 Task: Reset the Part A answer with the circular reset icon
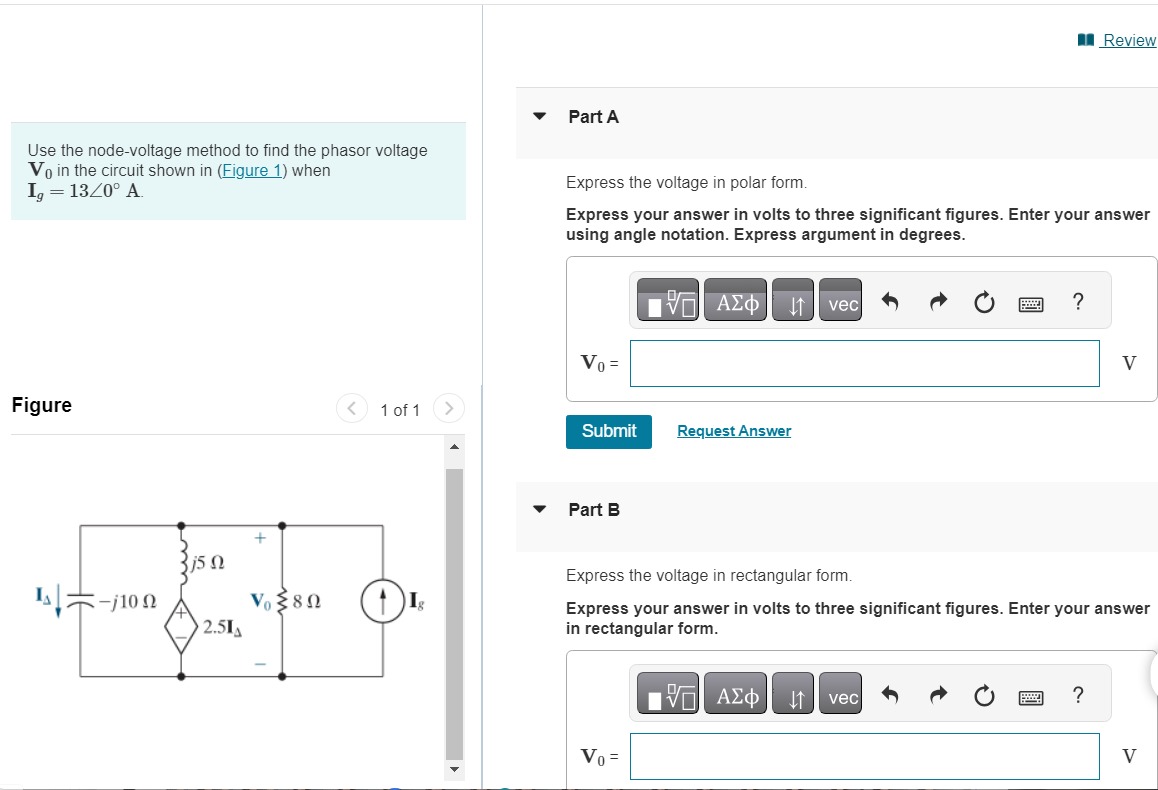pos(984,300)
